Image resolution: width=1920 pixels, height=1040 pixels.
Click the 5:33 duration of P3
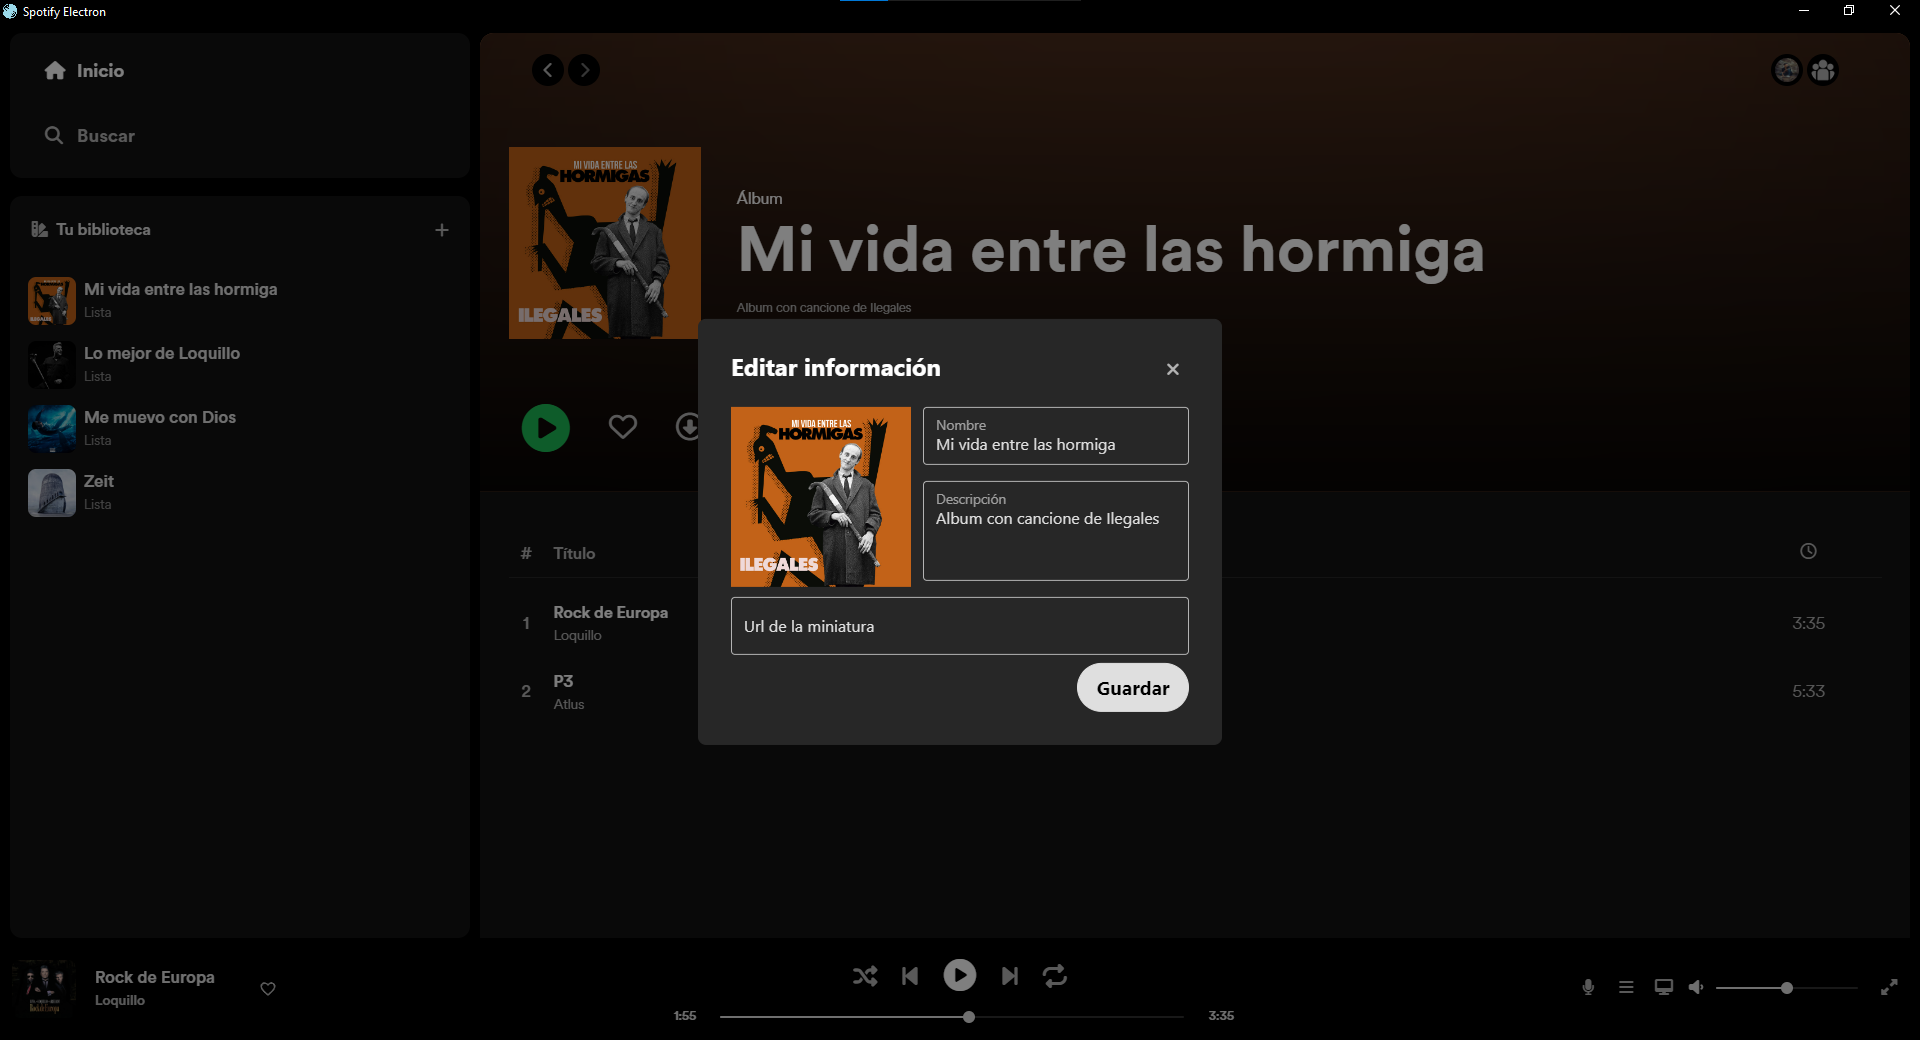click(x=1808, y=691)
